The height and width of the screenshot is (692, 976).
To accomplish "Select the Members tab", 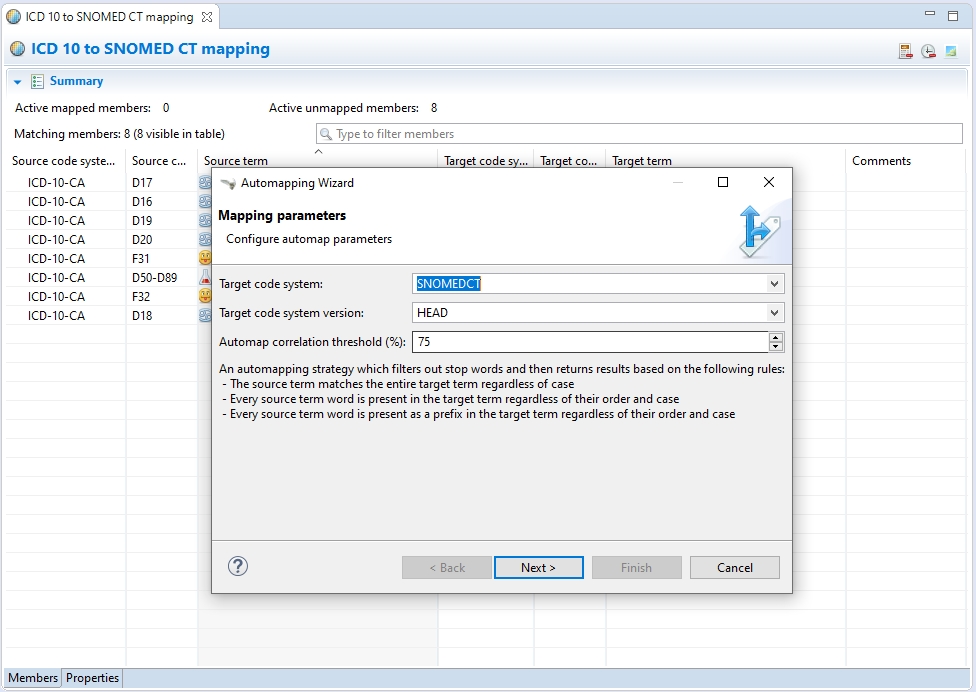I will [x=33, y=678].
